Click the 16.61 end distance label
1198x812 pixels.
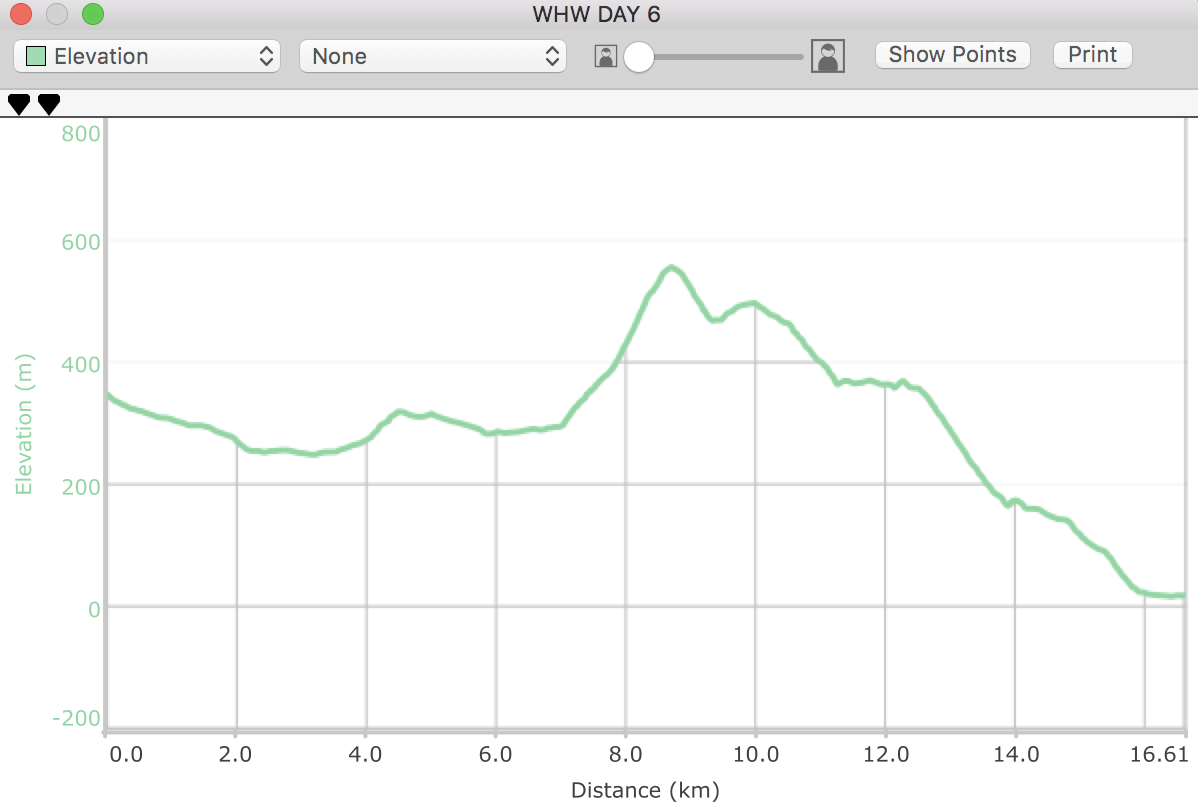[x=1165, y=754]
